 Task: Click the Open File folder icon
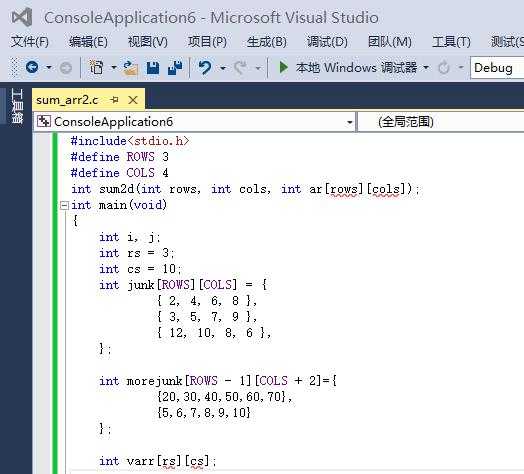point(130,68)
